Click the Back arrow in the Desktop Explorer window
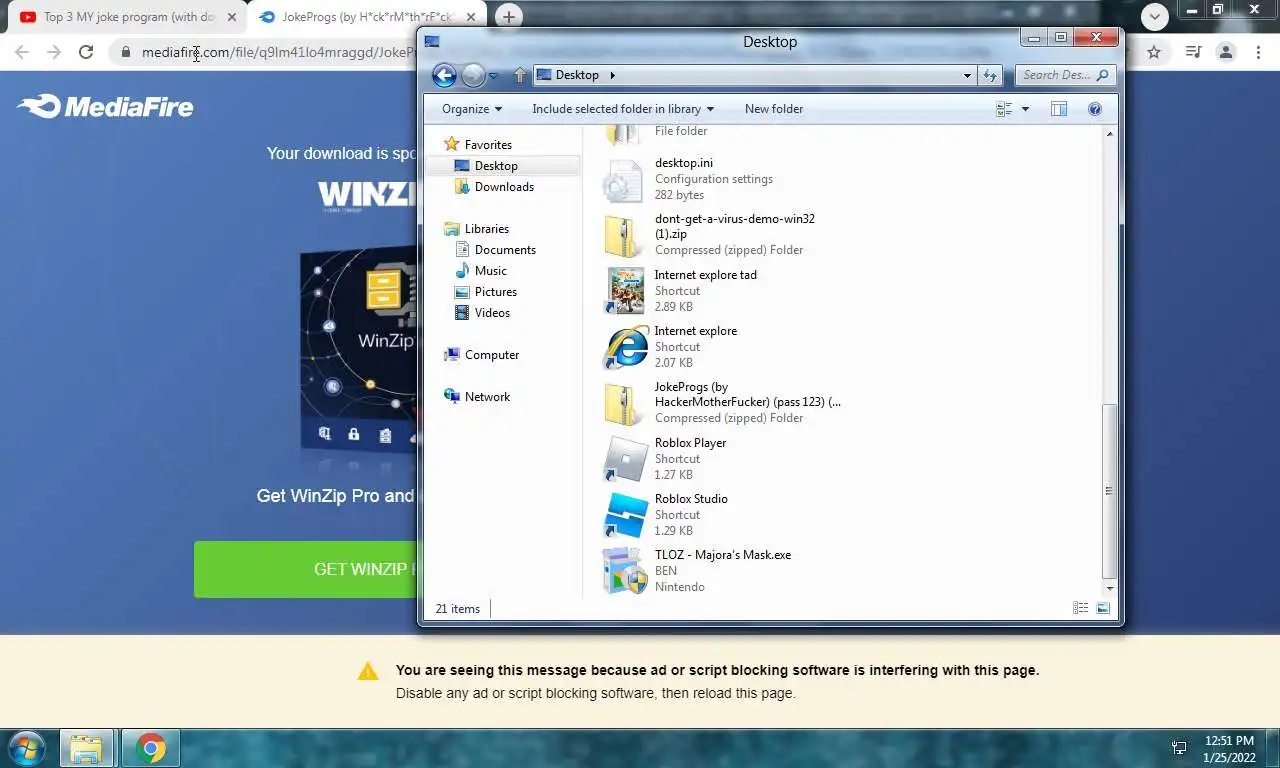1280x768 pixels. [x=444, y=75]
